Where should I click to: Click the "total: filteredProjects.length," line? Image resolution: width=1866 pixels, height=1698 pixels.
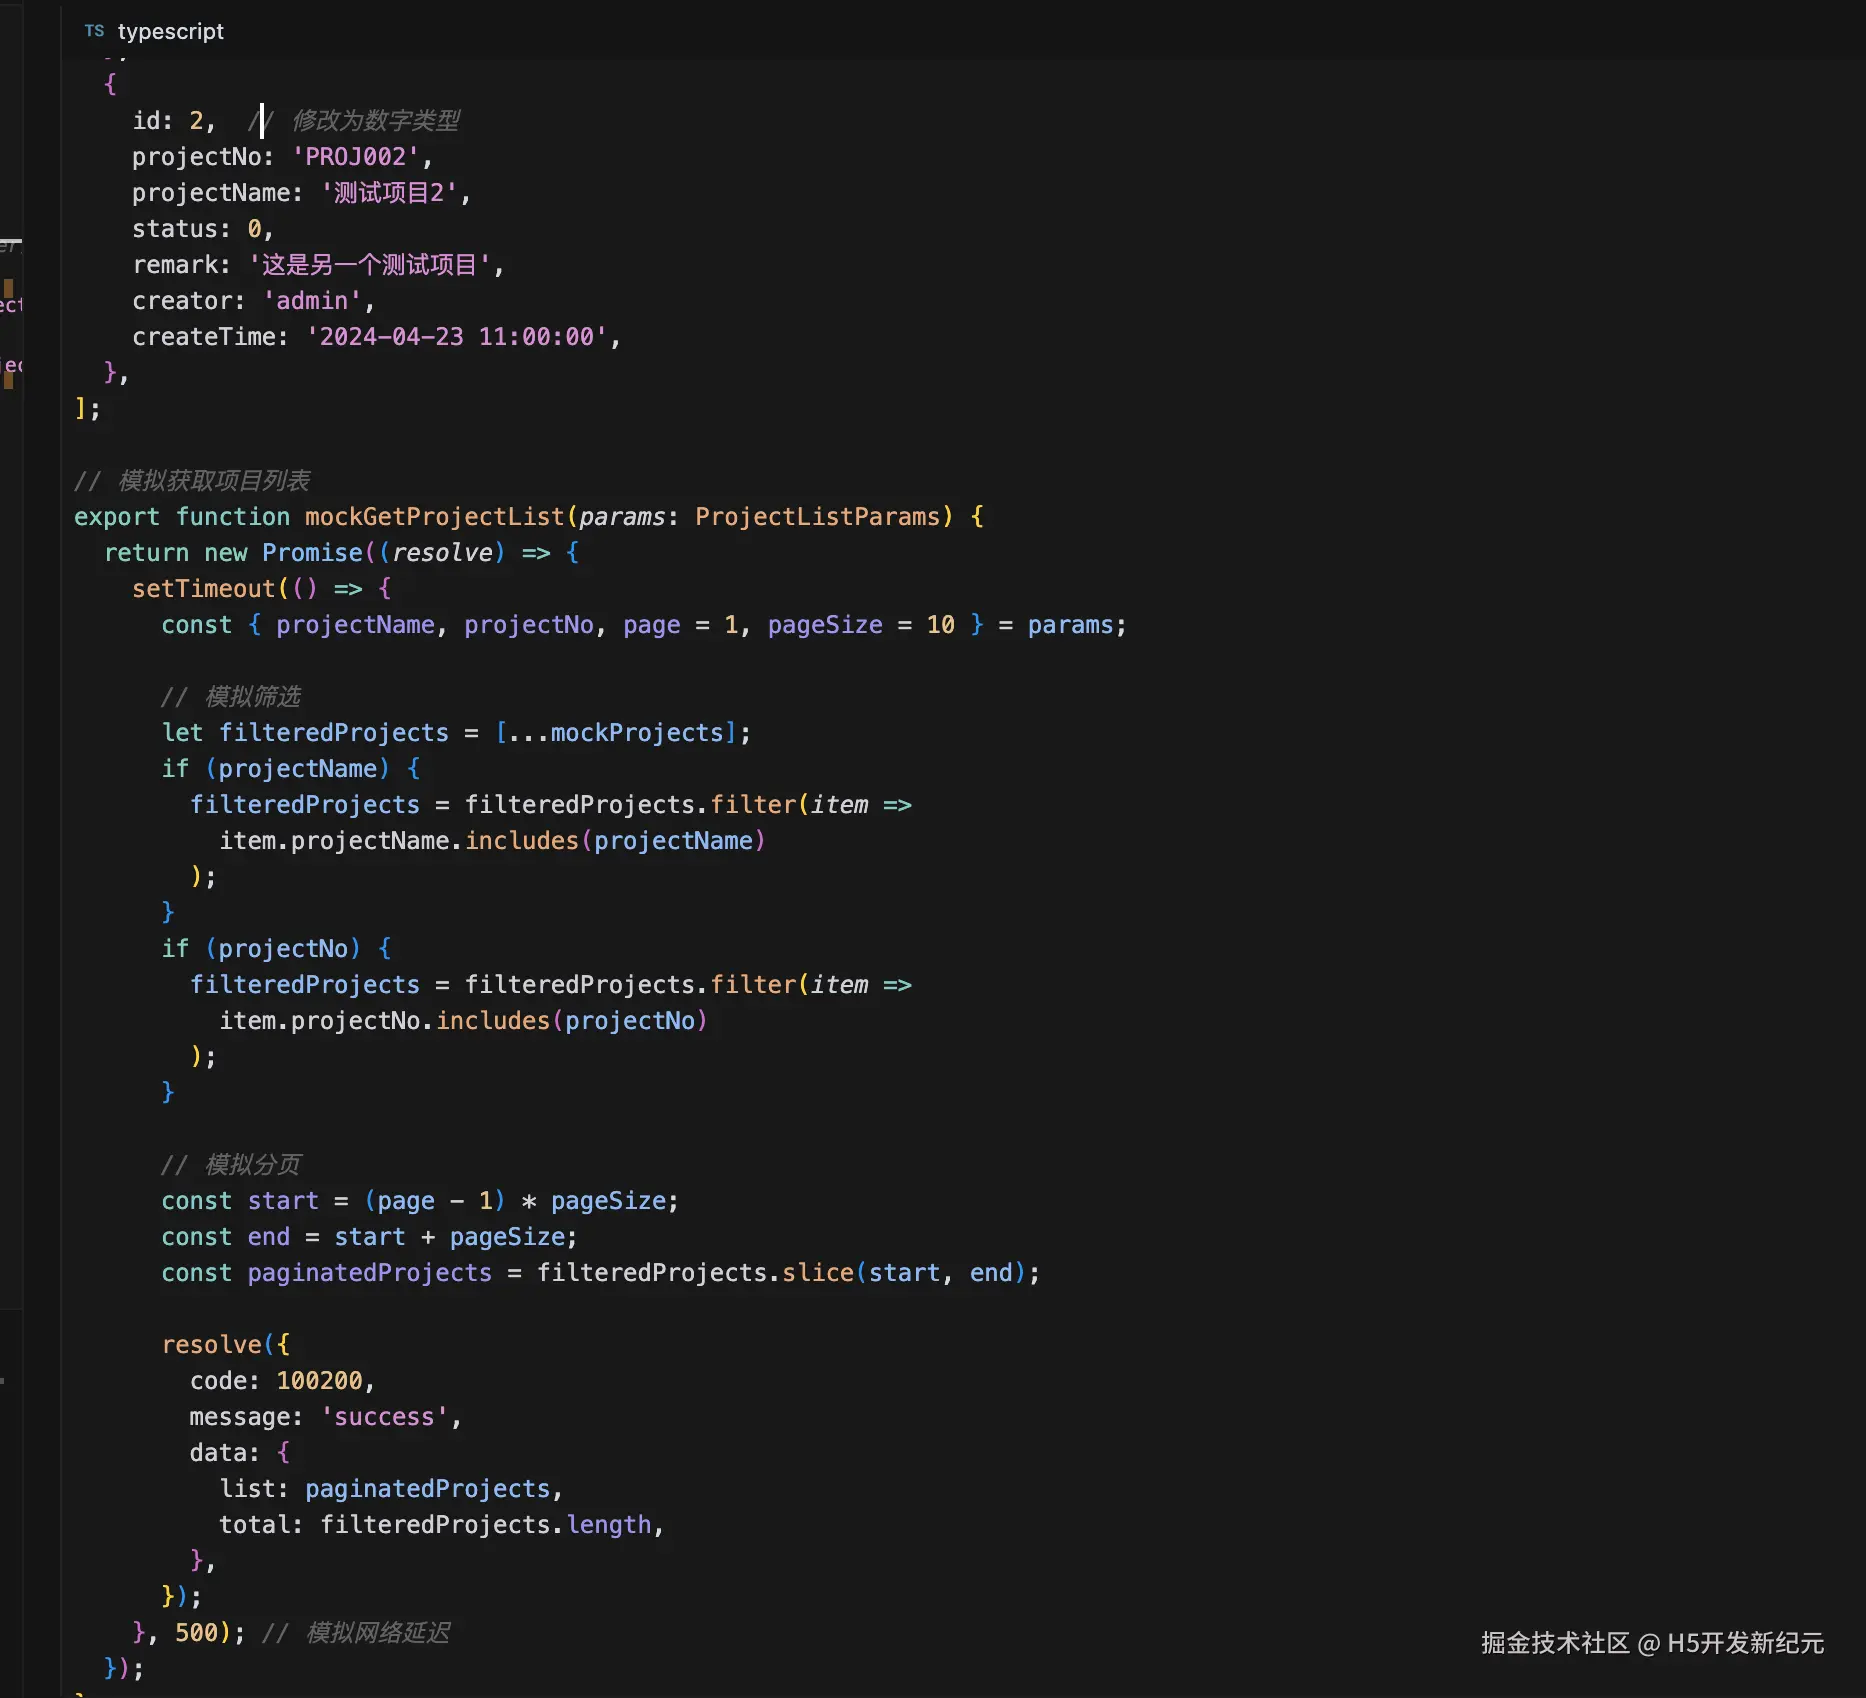[x=442, y=1525]
